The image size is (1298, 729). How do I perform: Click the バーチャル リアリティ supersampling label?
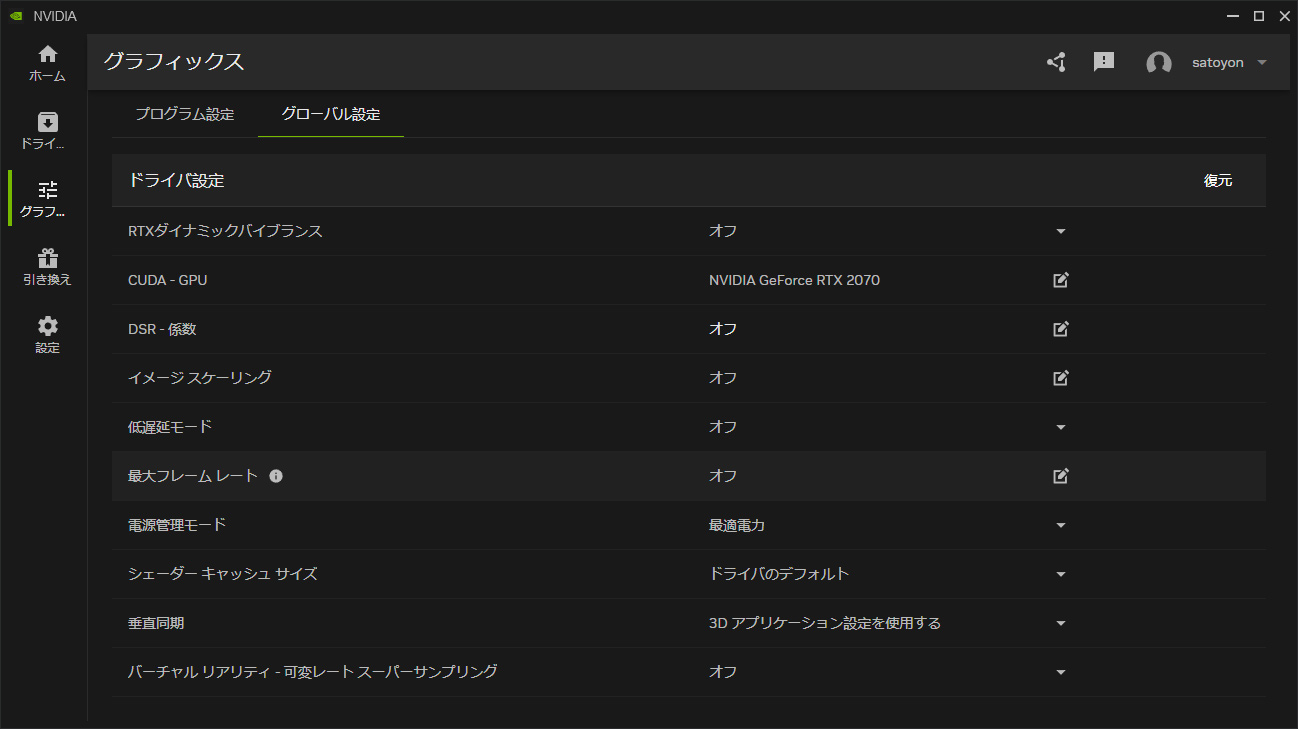(x=313, y=672)
